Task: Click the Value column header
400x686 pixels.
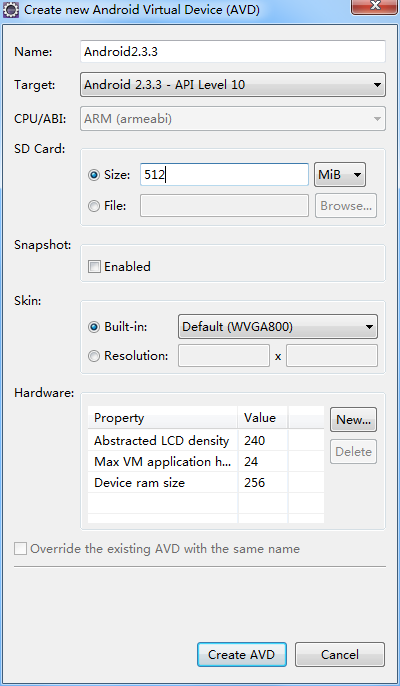Action: (x=263, y=418)
